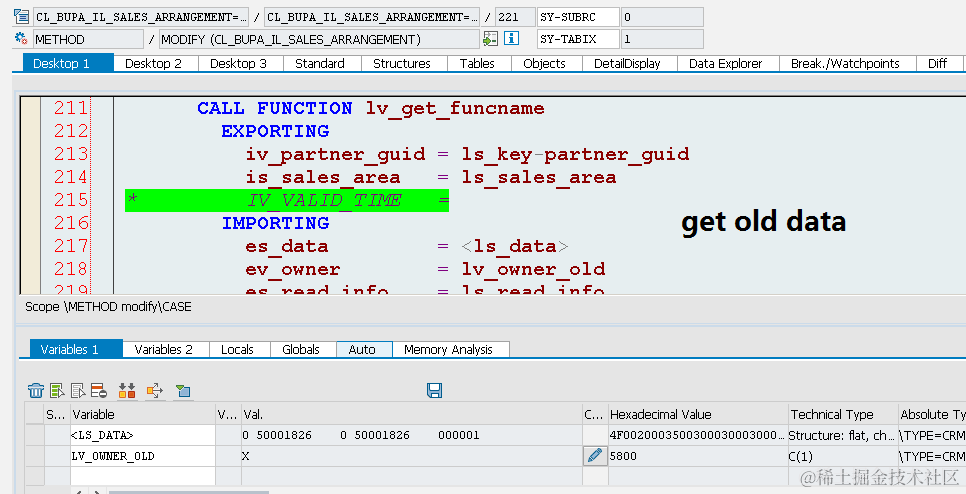Click the LV_OWNER_OLD variable name cell

click(x=143, y=456)
